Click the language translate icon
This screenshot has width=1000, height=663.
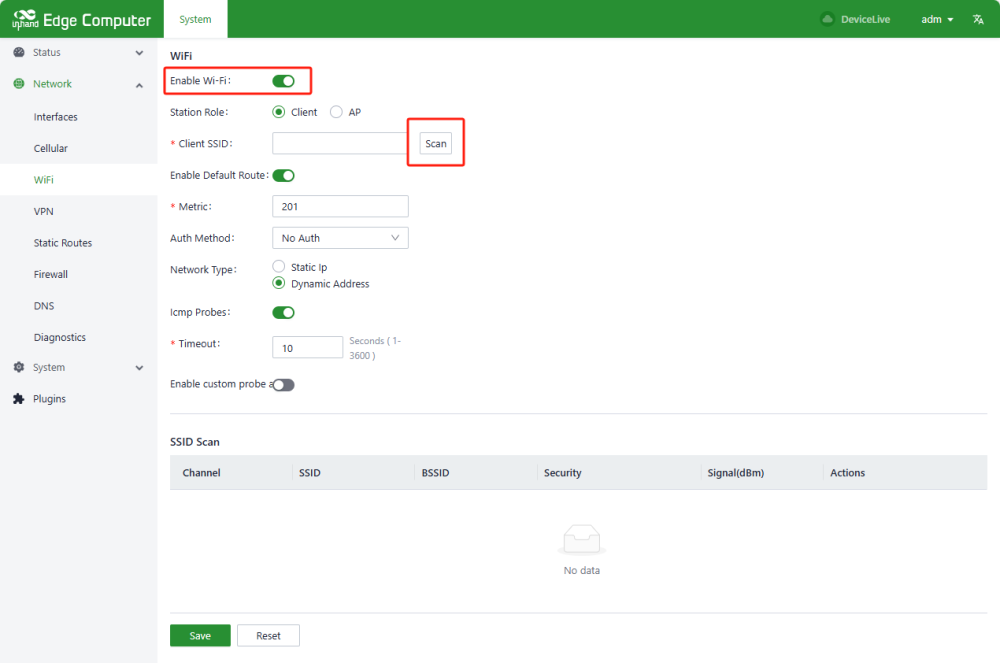(x=978, y=19)
